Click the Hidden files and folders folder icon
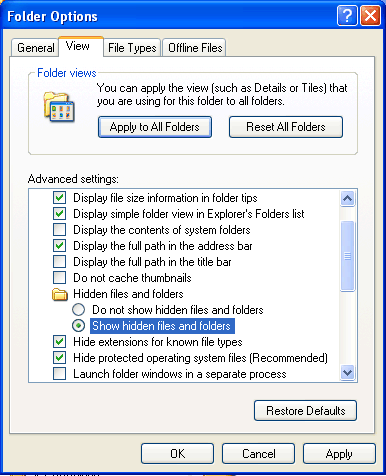Viewport: 386px width, 476px height. (x=60, y=294)
